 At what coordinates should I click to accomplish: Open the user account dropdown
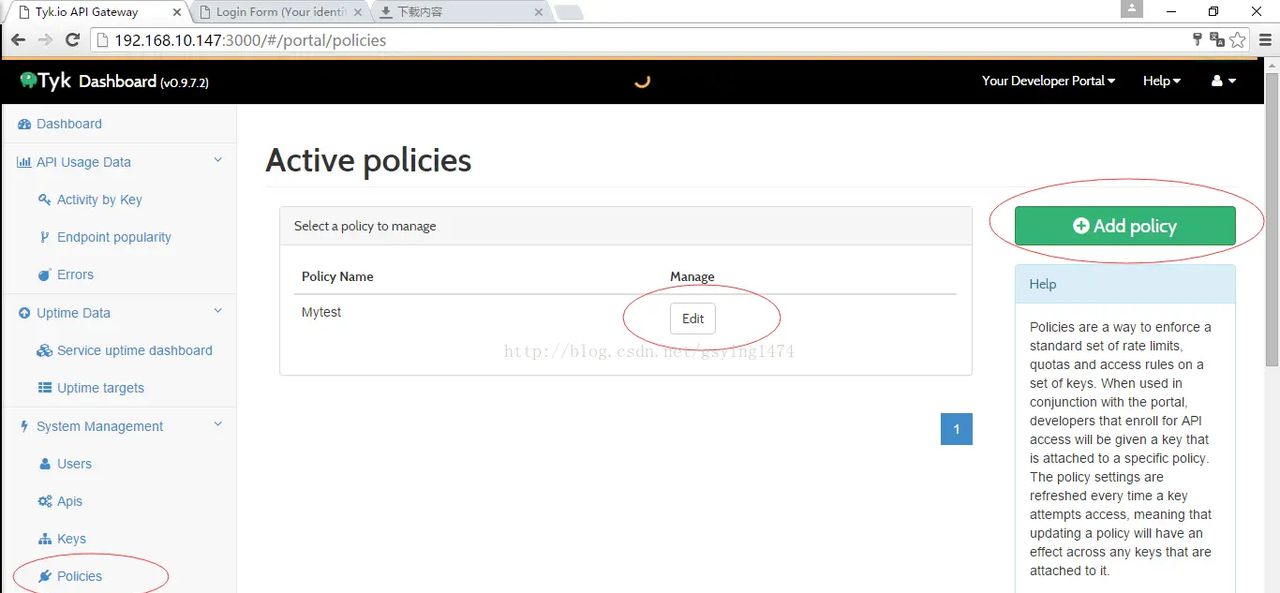(x=1224, y=81)
